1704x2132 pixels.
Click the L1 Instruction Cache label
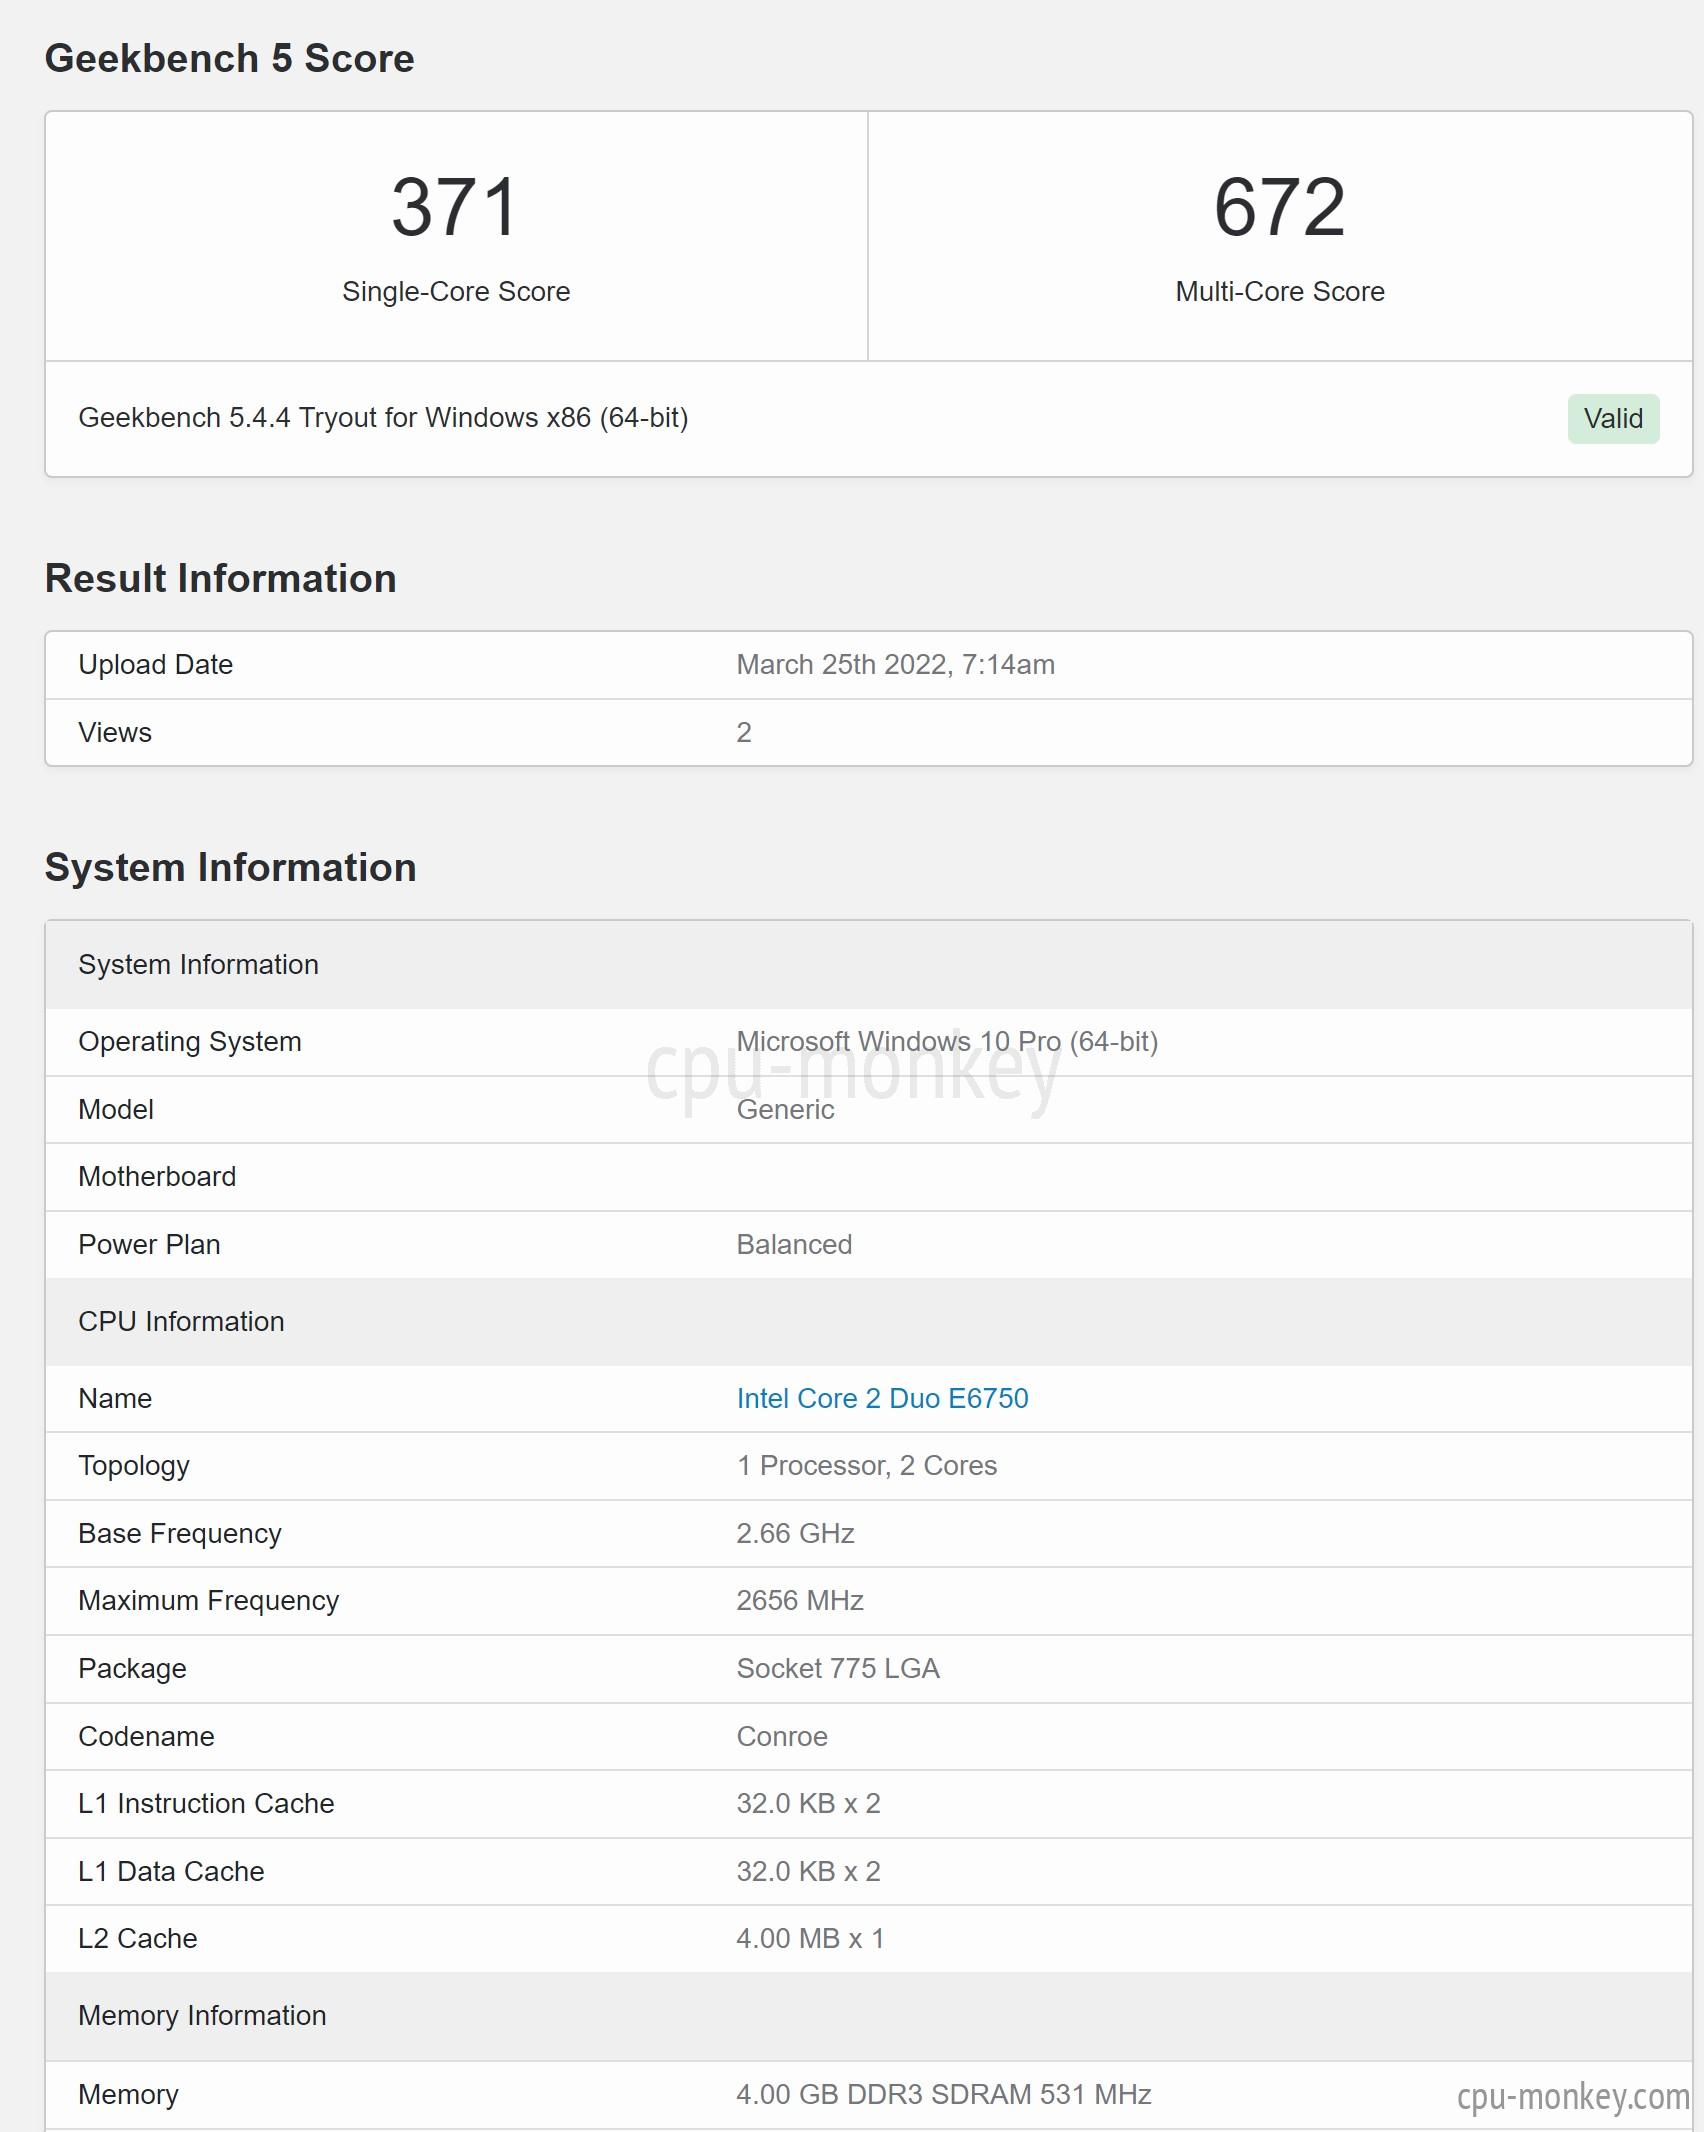[206, 1803]
